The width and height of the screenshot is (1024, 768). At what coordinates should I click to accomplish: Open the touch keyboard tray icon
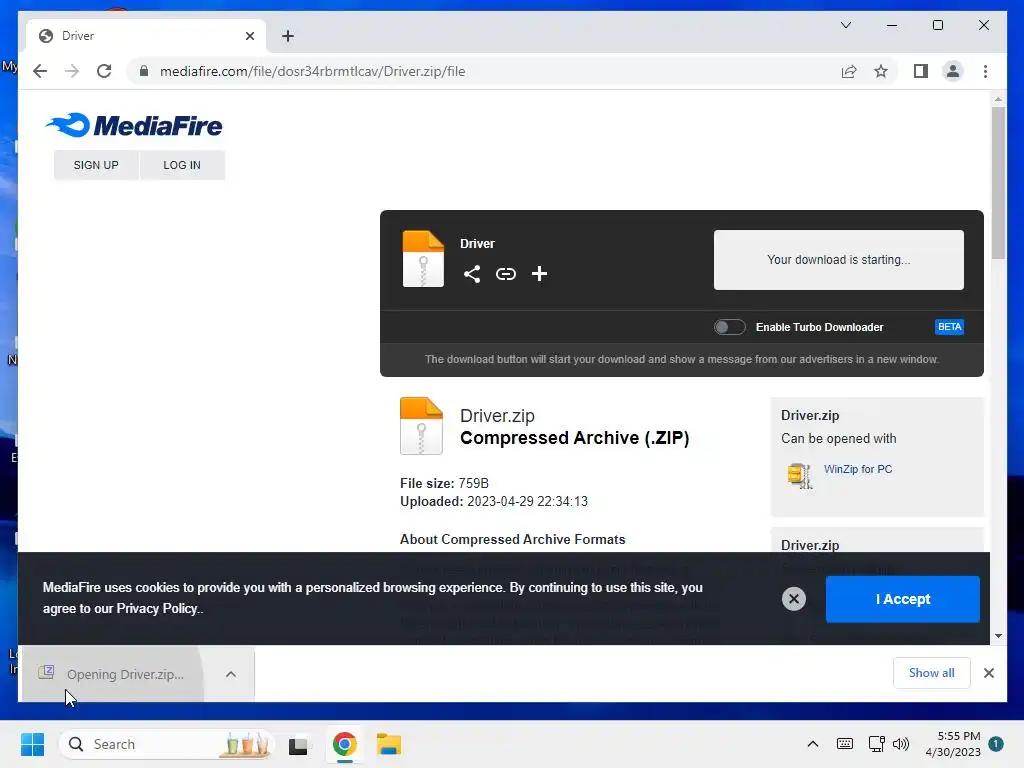(x=844, y=744)
